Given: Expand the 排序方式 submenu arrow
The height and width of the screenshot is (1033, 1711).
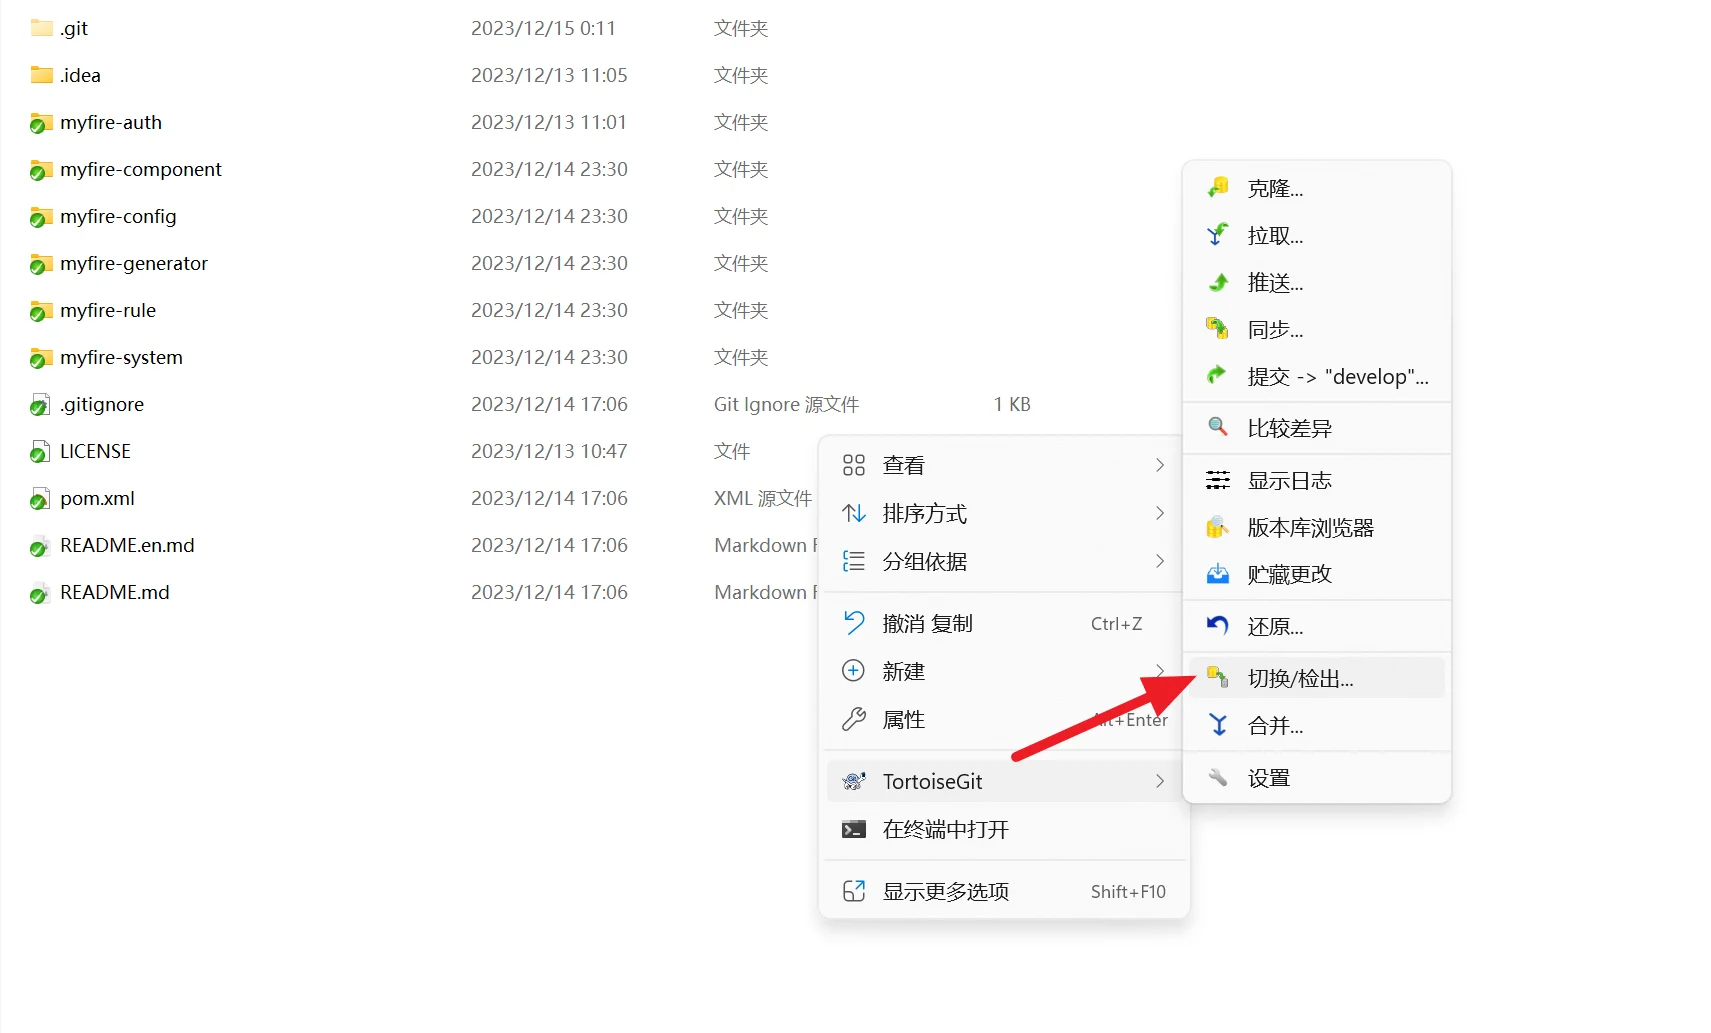Looking at the screenshot, I should pyautogui.click(x=1159, y=513).
